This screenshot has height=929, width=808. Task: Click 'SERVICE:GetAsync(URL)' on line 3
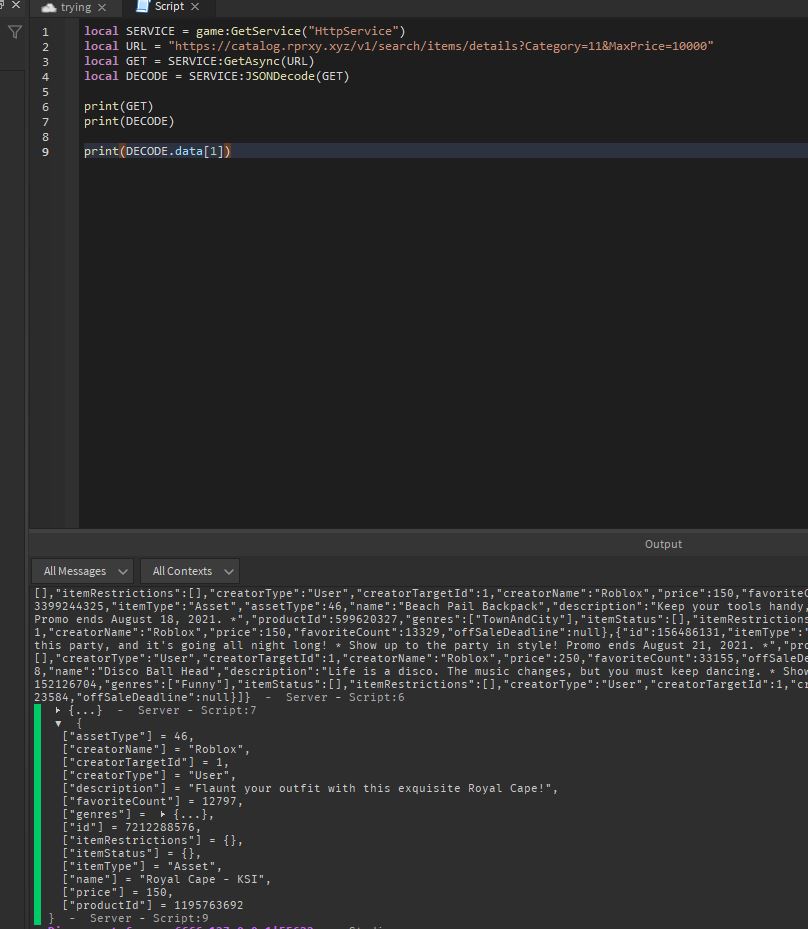(241, 61)
